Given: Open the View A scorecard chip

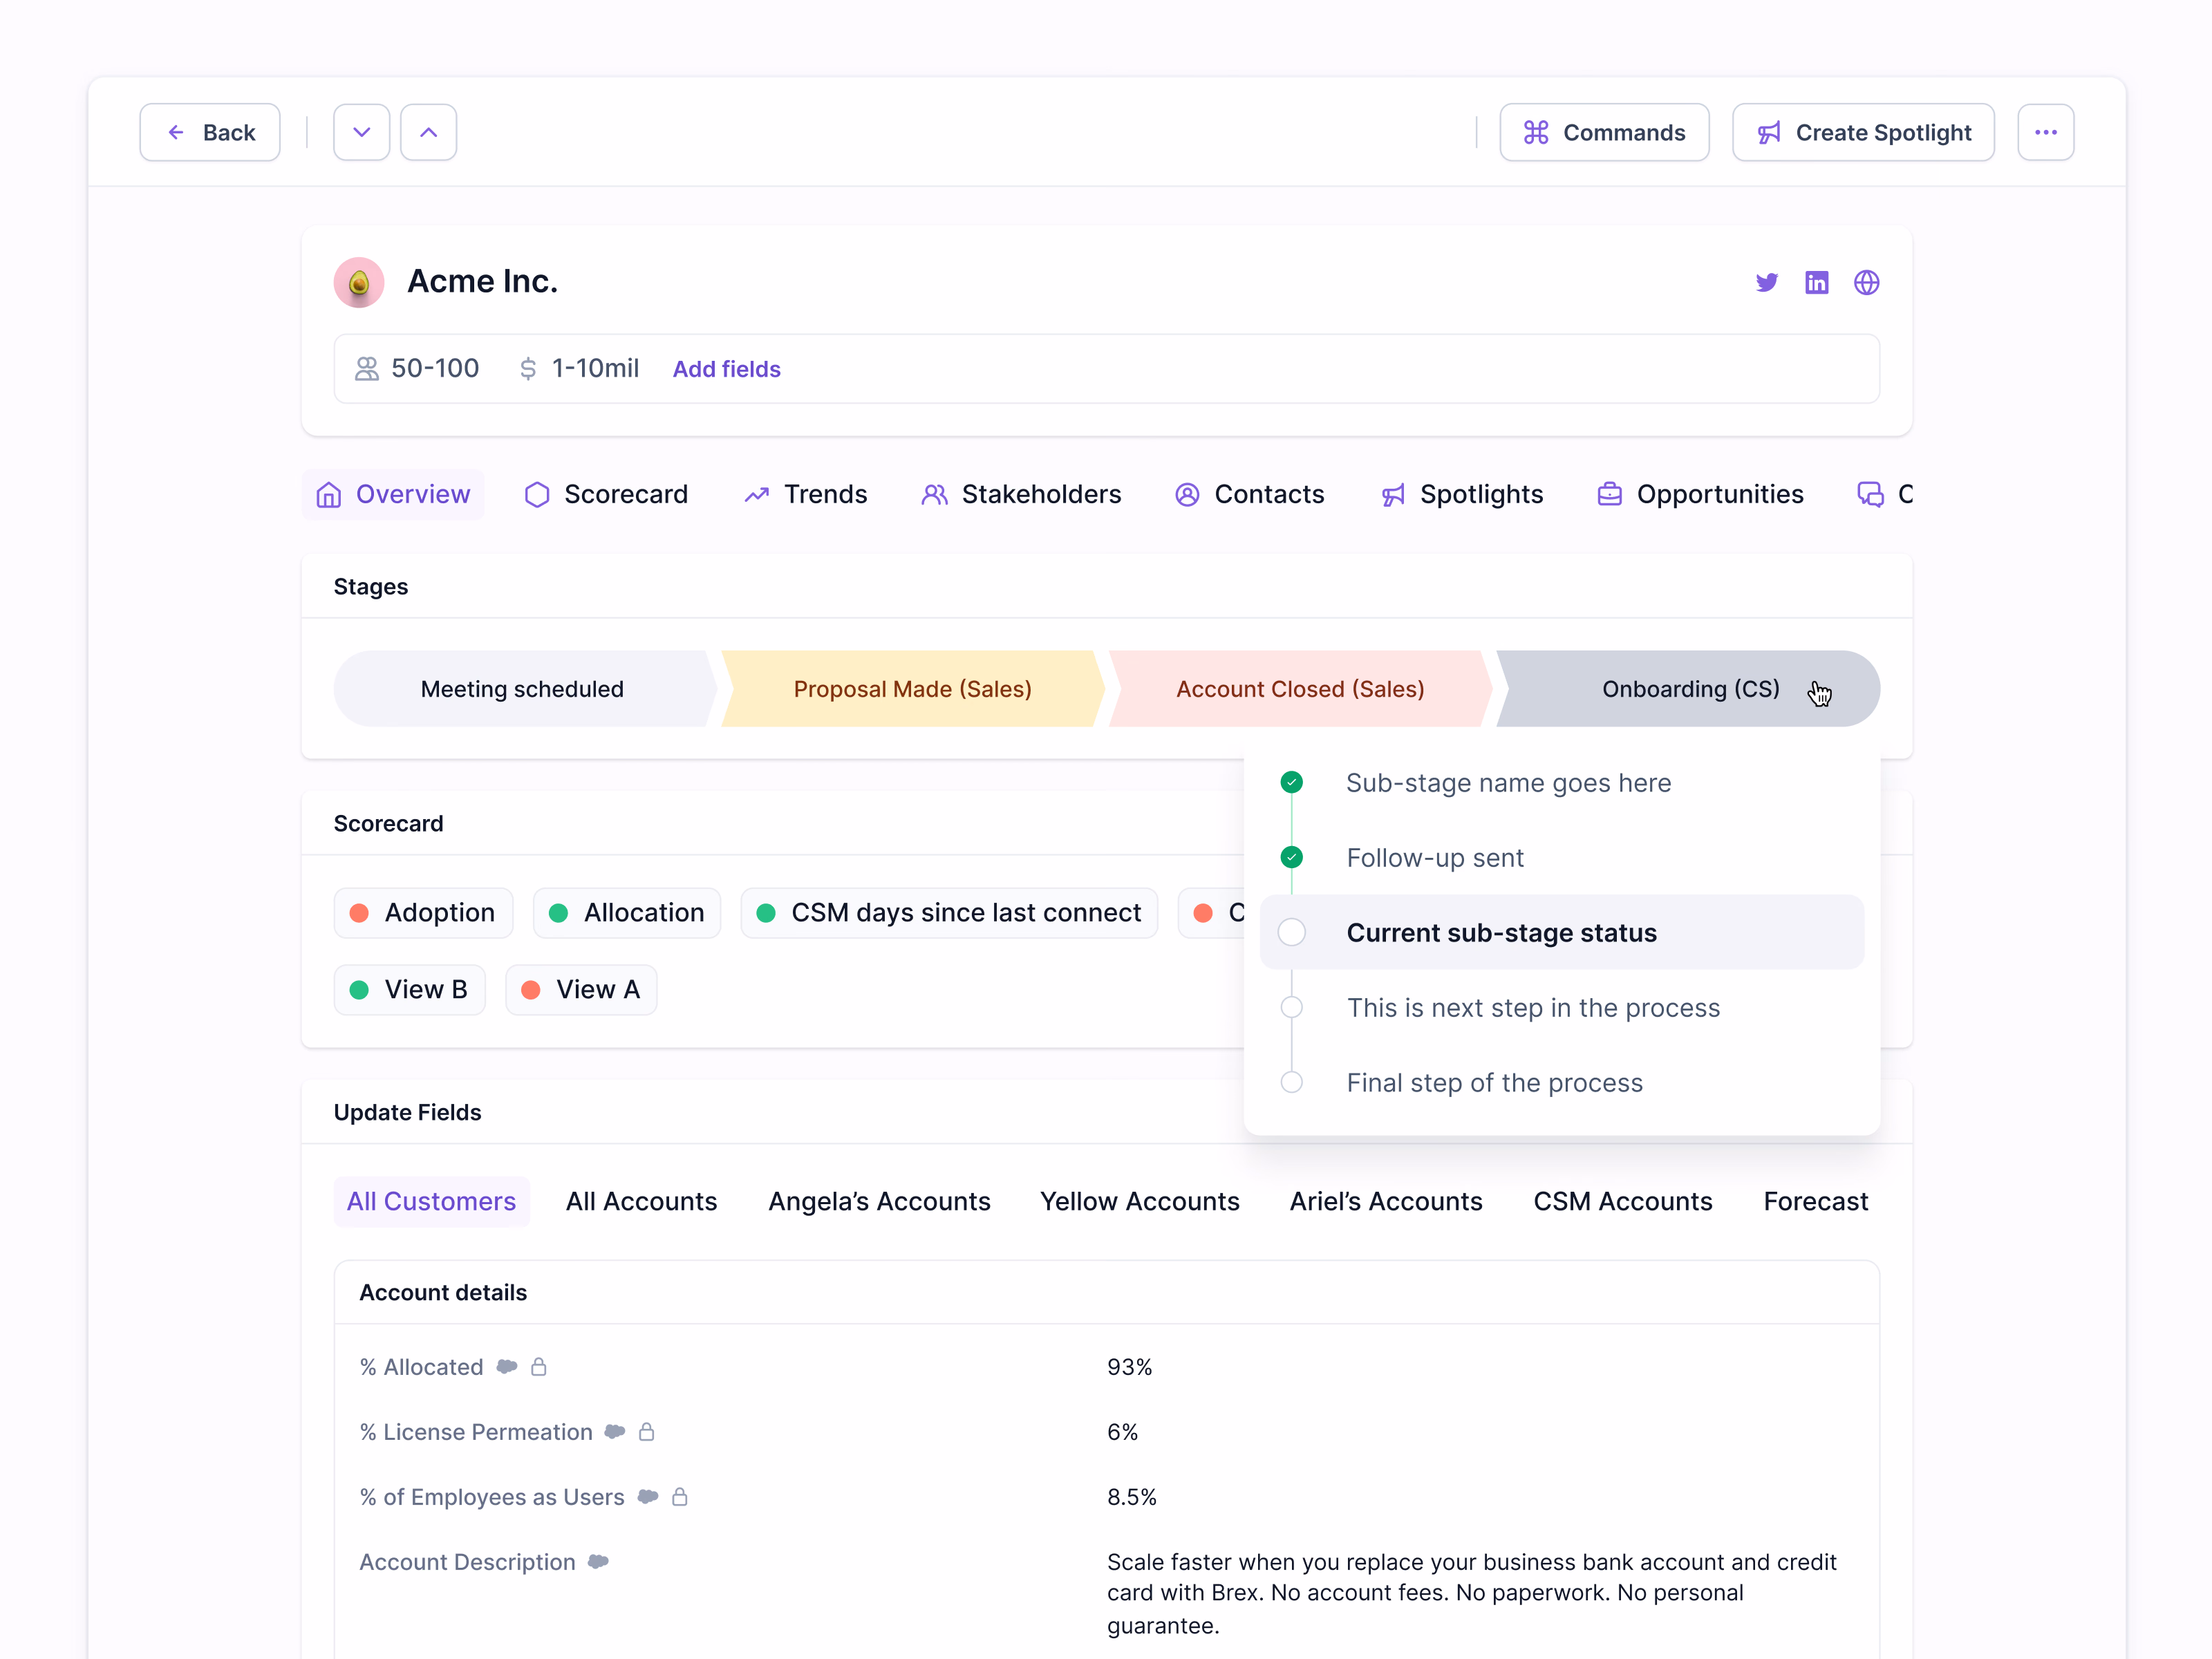Looking at the screenshot, I should click(581, 990).
